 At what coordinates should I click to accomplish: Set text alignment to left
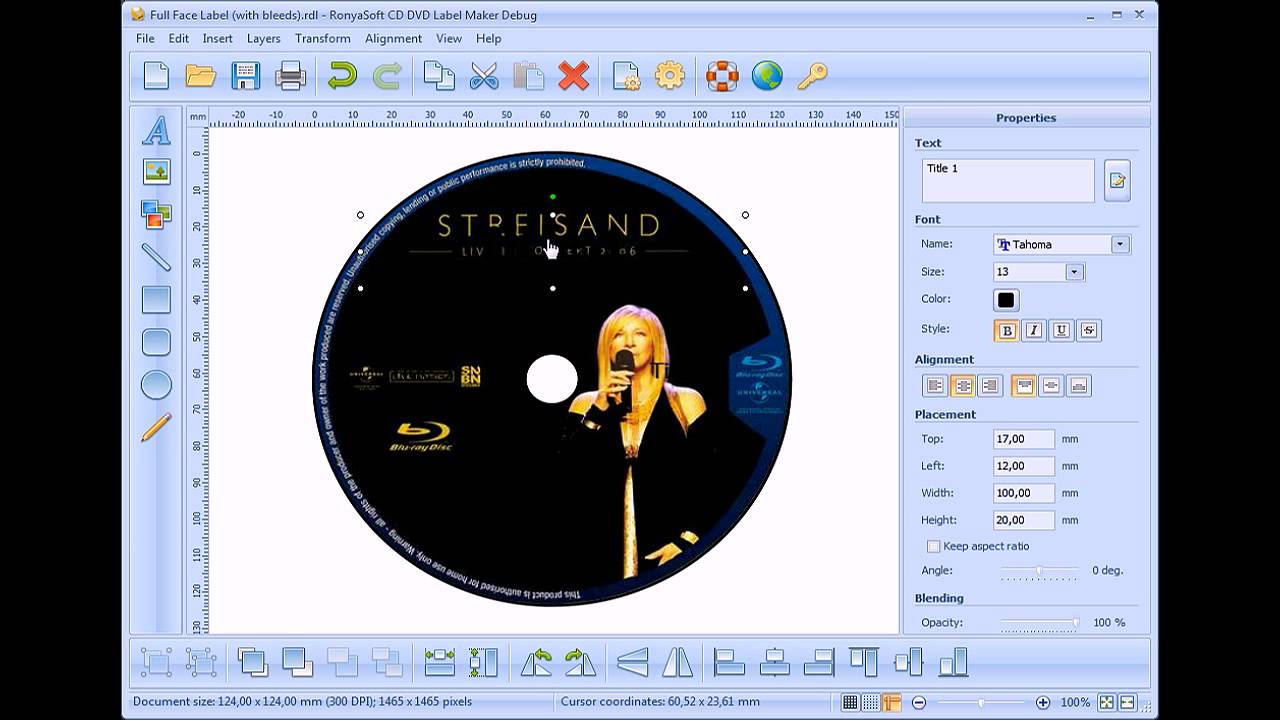click(x=935, y=386)
